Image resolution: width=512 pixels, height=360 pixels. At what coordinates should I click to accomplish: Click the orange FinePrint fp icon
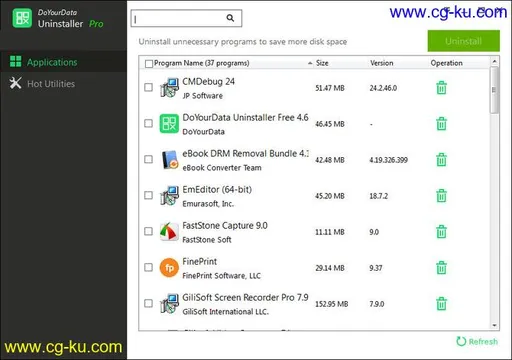pos(169,268)
